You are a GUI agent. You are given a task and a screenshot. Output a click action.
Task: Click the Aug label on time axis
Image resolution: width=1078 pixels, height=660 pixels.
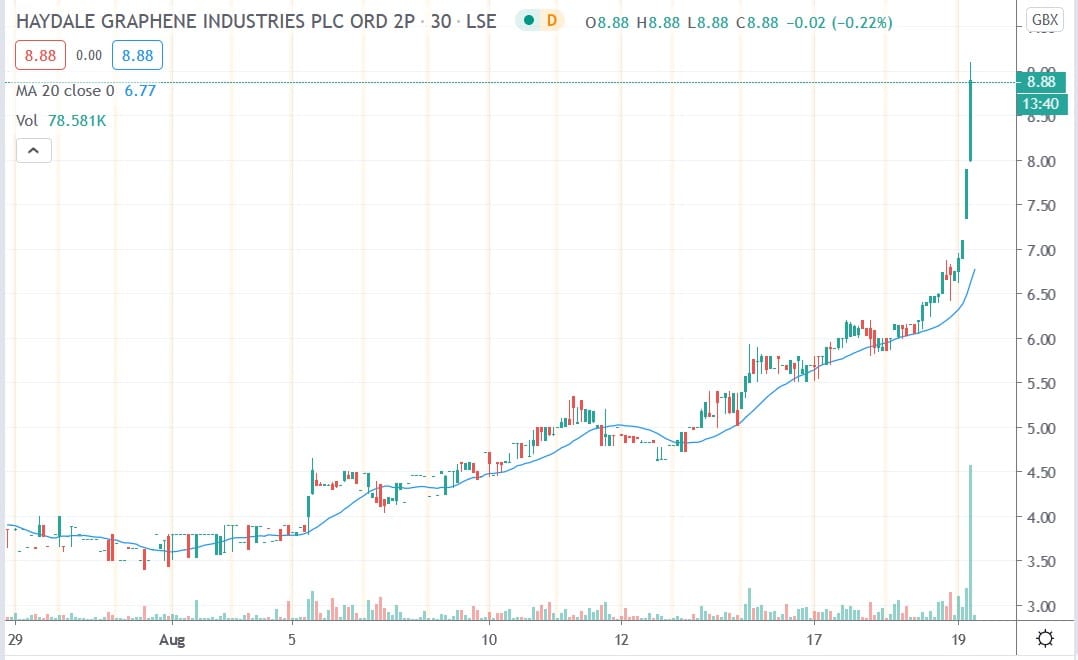click(172, 640)
